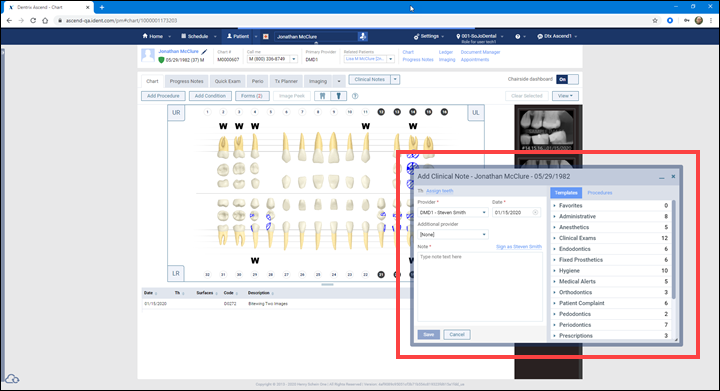Edit patient info with pencil icon
The width and height of the screenshot is (720, 391).
tap(204, 52)
